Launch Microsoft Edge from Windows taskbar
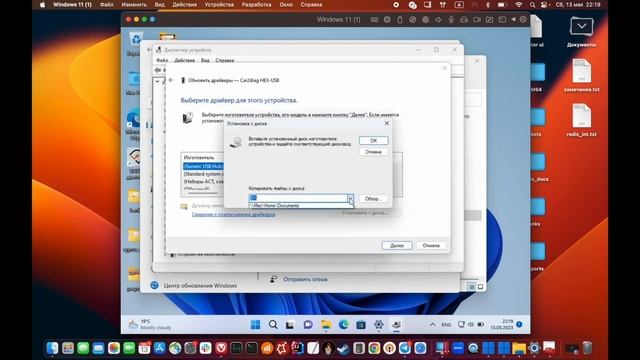 343,325
